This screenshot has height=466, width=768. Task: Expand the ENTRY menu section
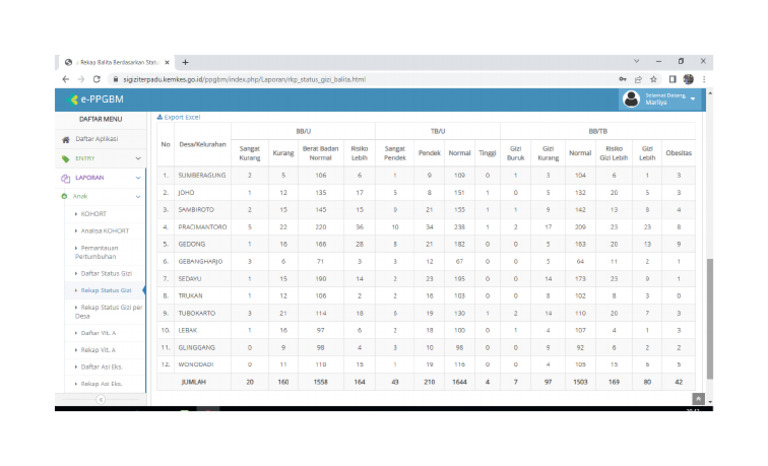point(138,158)
